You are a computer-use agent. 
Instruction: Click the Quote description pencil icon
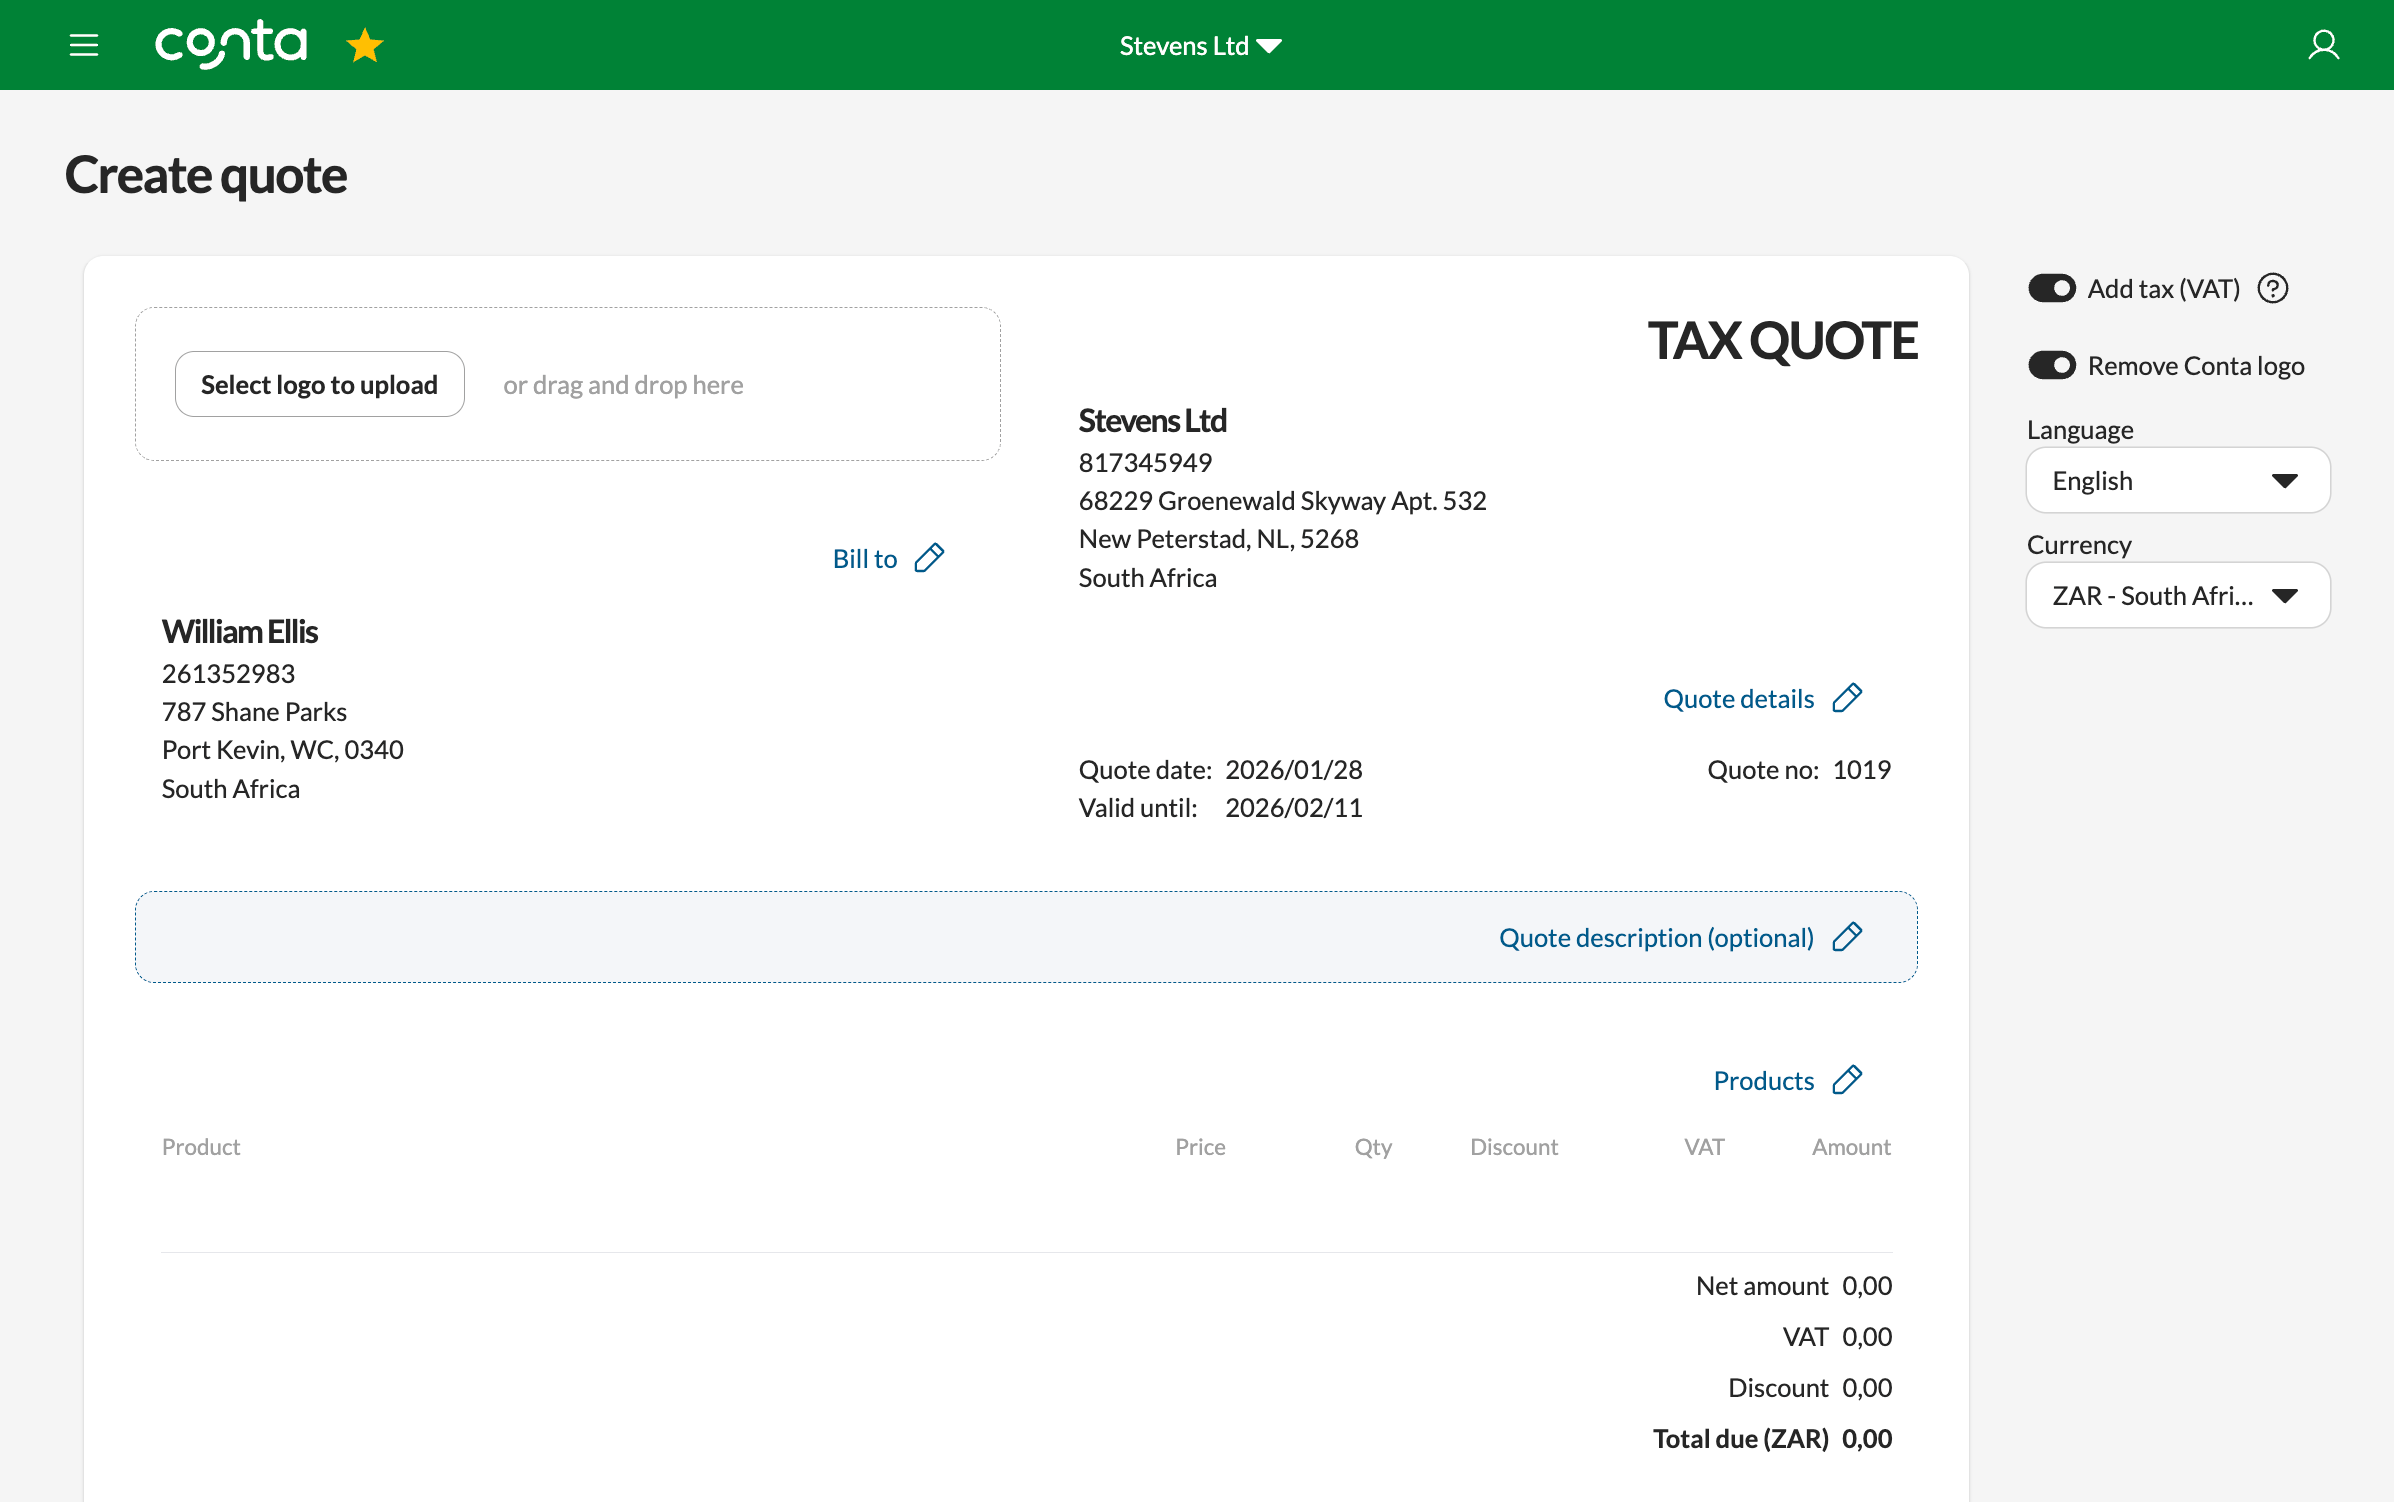click(x=1847, y=937)
